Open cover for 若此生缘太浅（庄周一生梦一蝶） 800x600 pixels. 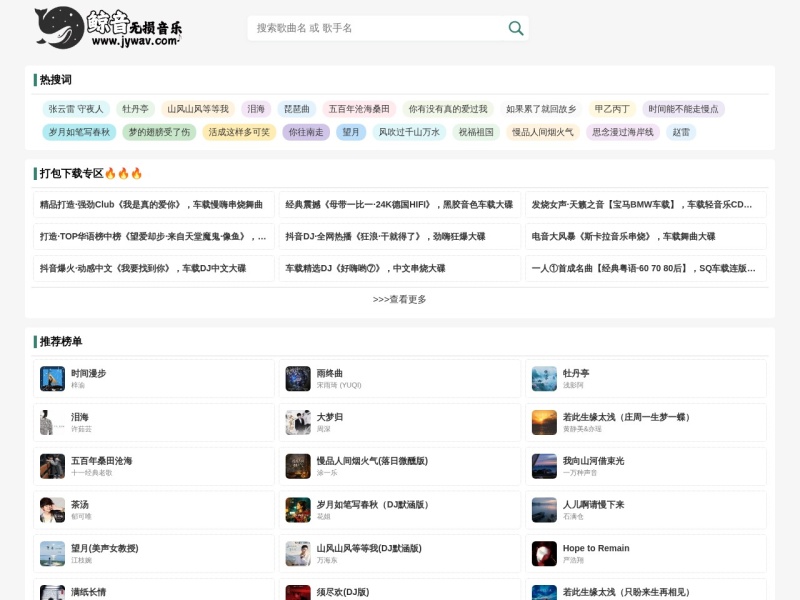[544, 422]
